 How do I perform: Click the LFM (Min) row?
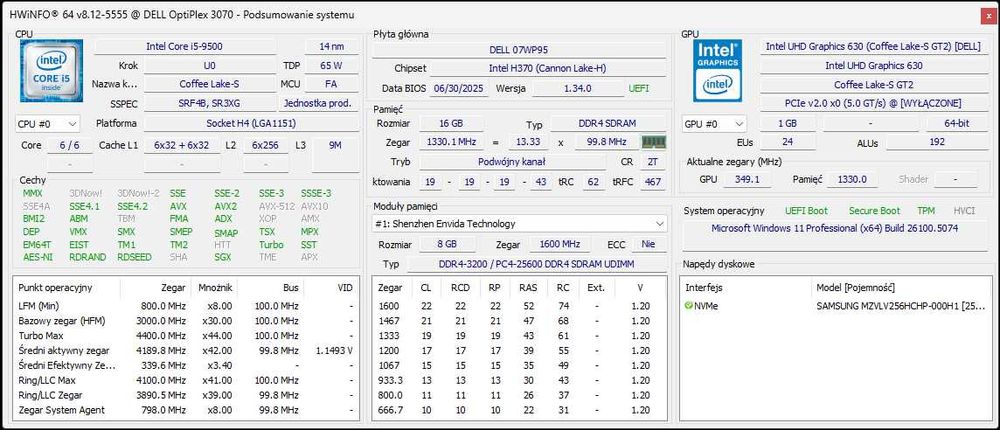[186, 306]
